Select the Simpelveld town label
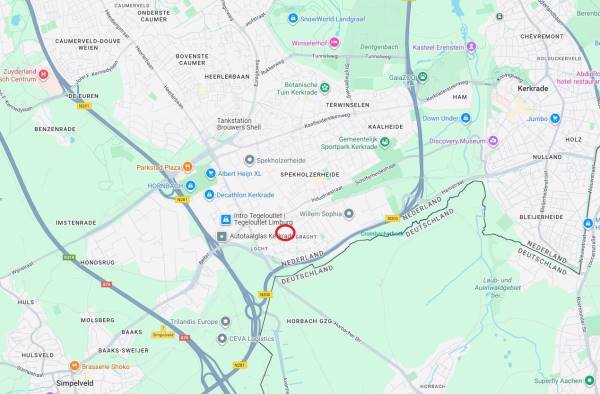Image resolution: width=600 pixels, height=394 pixels. click(x=75, y=383)
